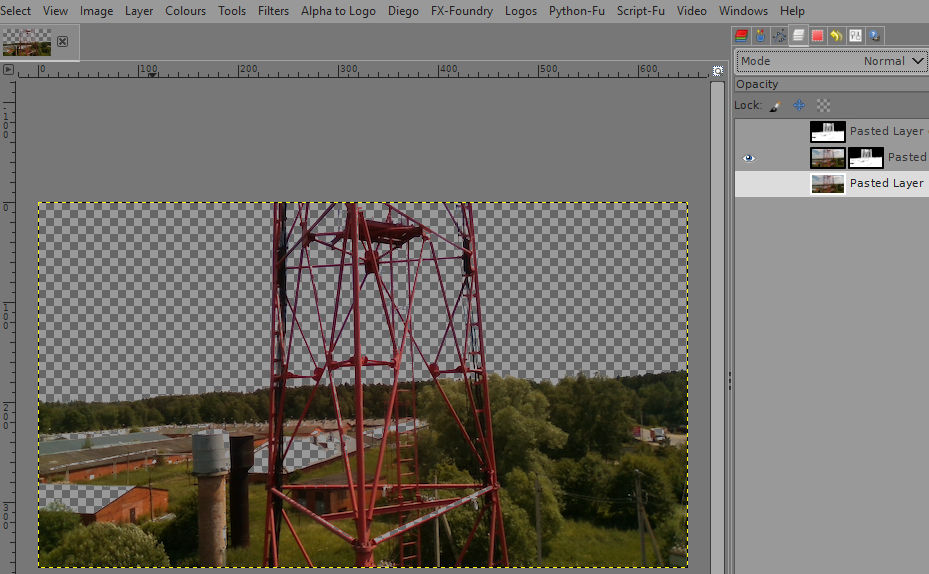Open the layer Mode dropdown set to Normal
The height and width of the screenshot is (574, 929).
[x=831, y=61]
